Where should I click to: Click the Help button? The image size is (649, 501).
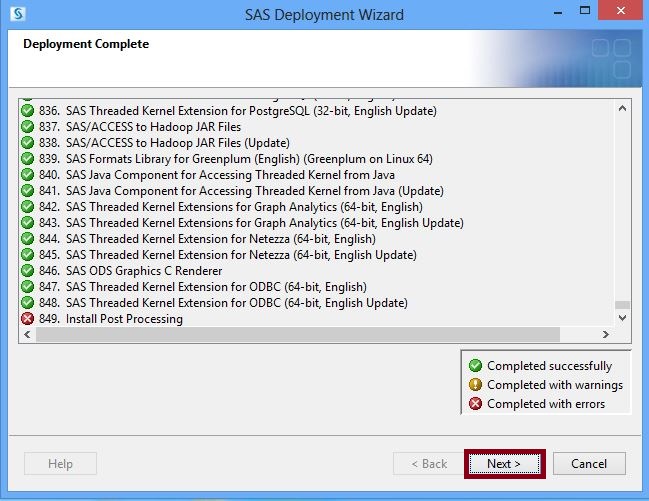coord(60,464)
